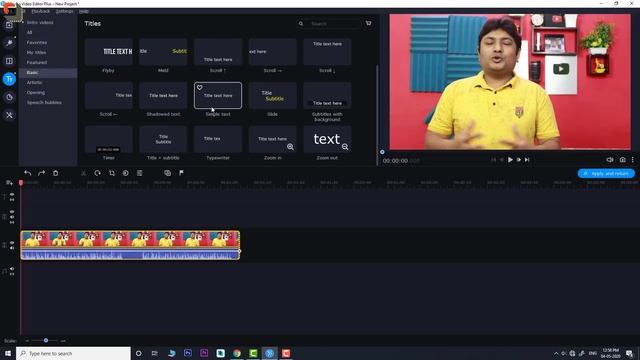The width and height of the screenshot is (640, 360).
Task: Click the Redo arrow in timeline toolbar
Action: 41,173
